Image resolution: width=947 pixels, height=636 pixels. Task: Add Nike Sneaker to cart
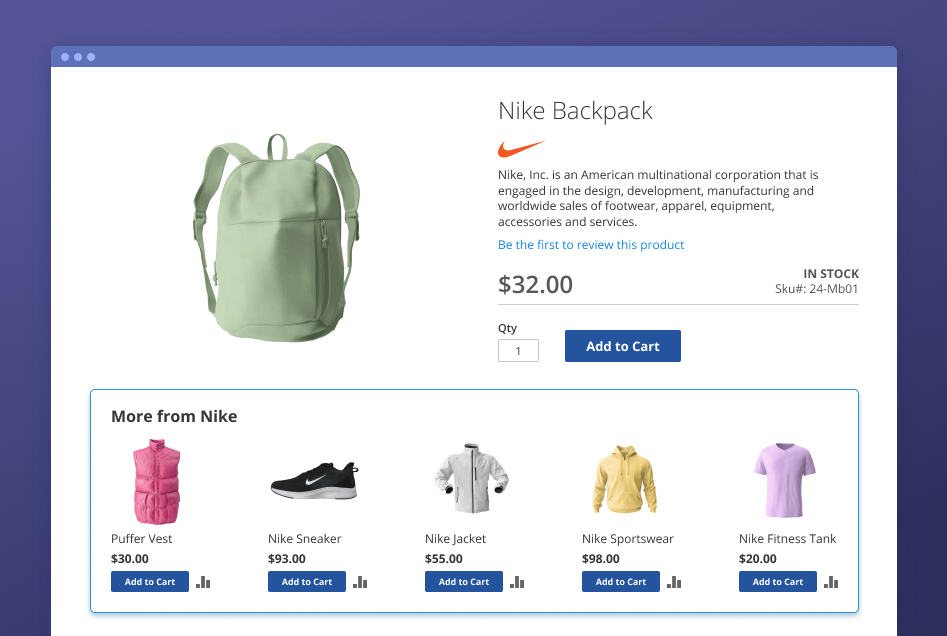point(307,582)
